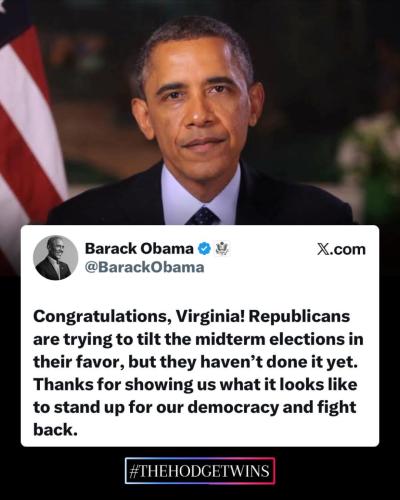Screen dimensions: 400x500
Task: Open the black-and-white profile avatar
Action: [x=55, y=257]
